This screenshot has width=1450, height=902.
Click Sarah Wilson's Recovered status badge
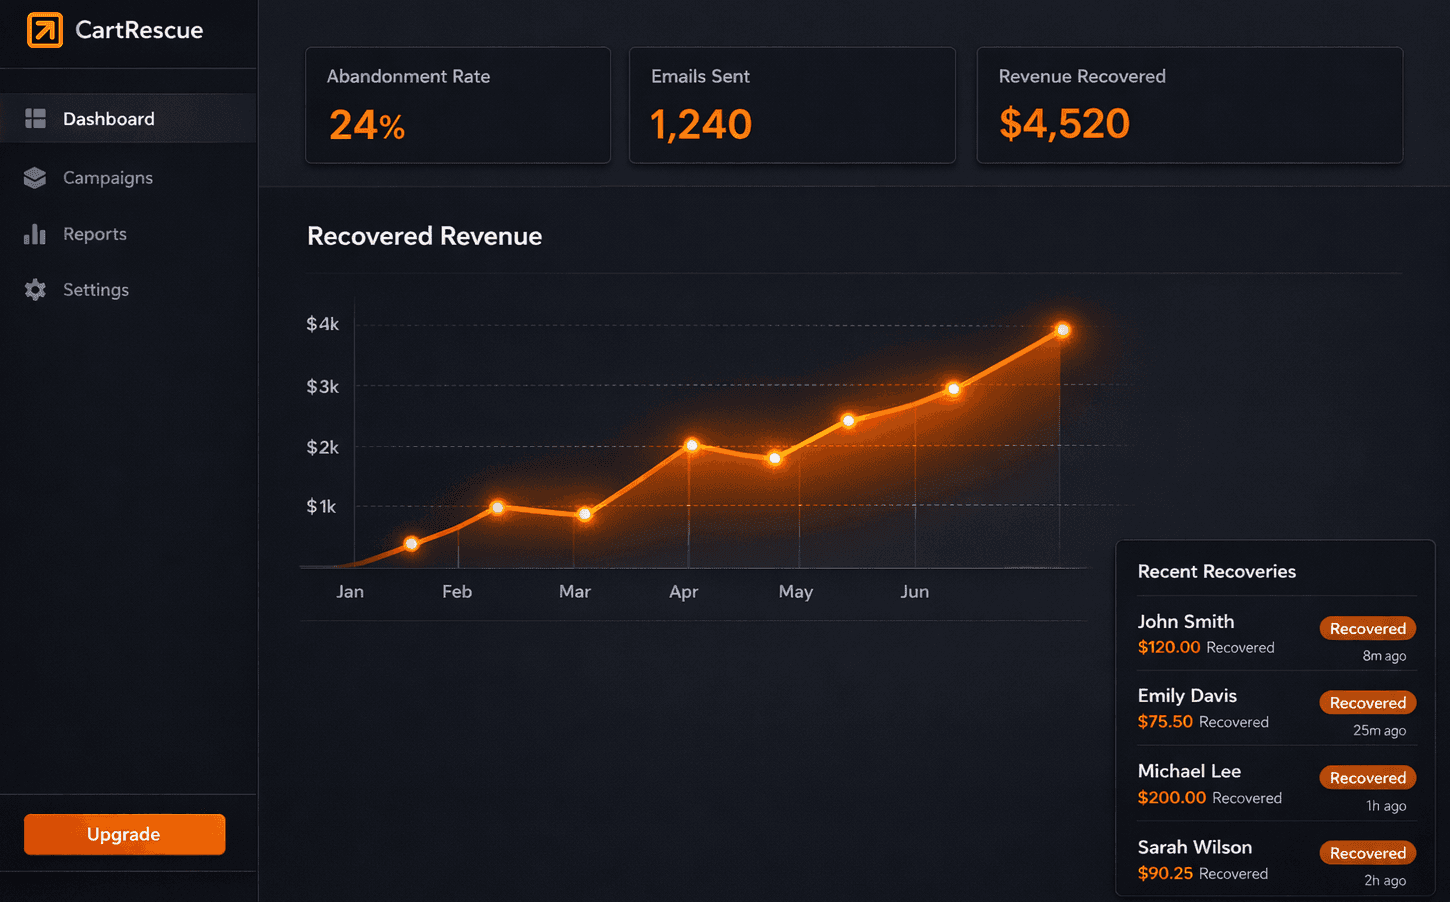point(1367,853)
